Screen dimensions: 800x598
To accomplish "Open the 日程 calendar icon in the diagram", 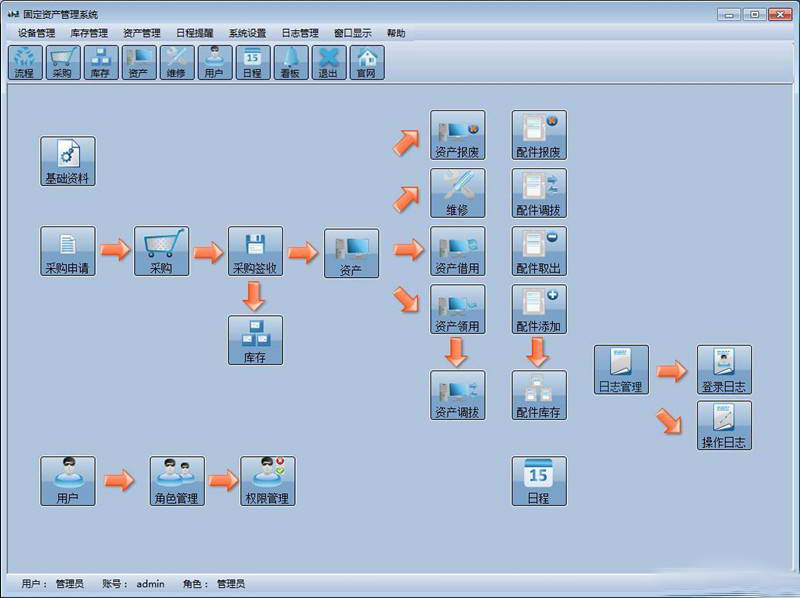I will (x=539, y=481).
